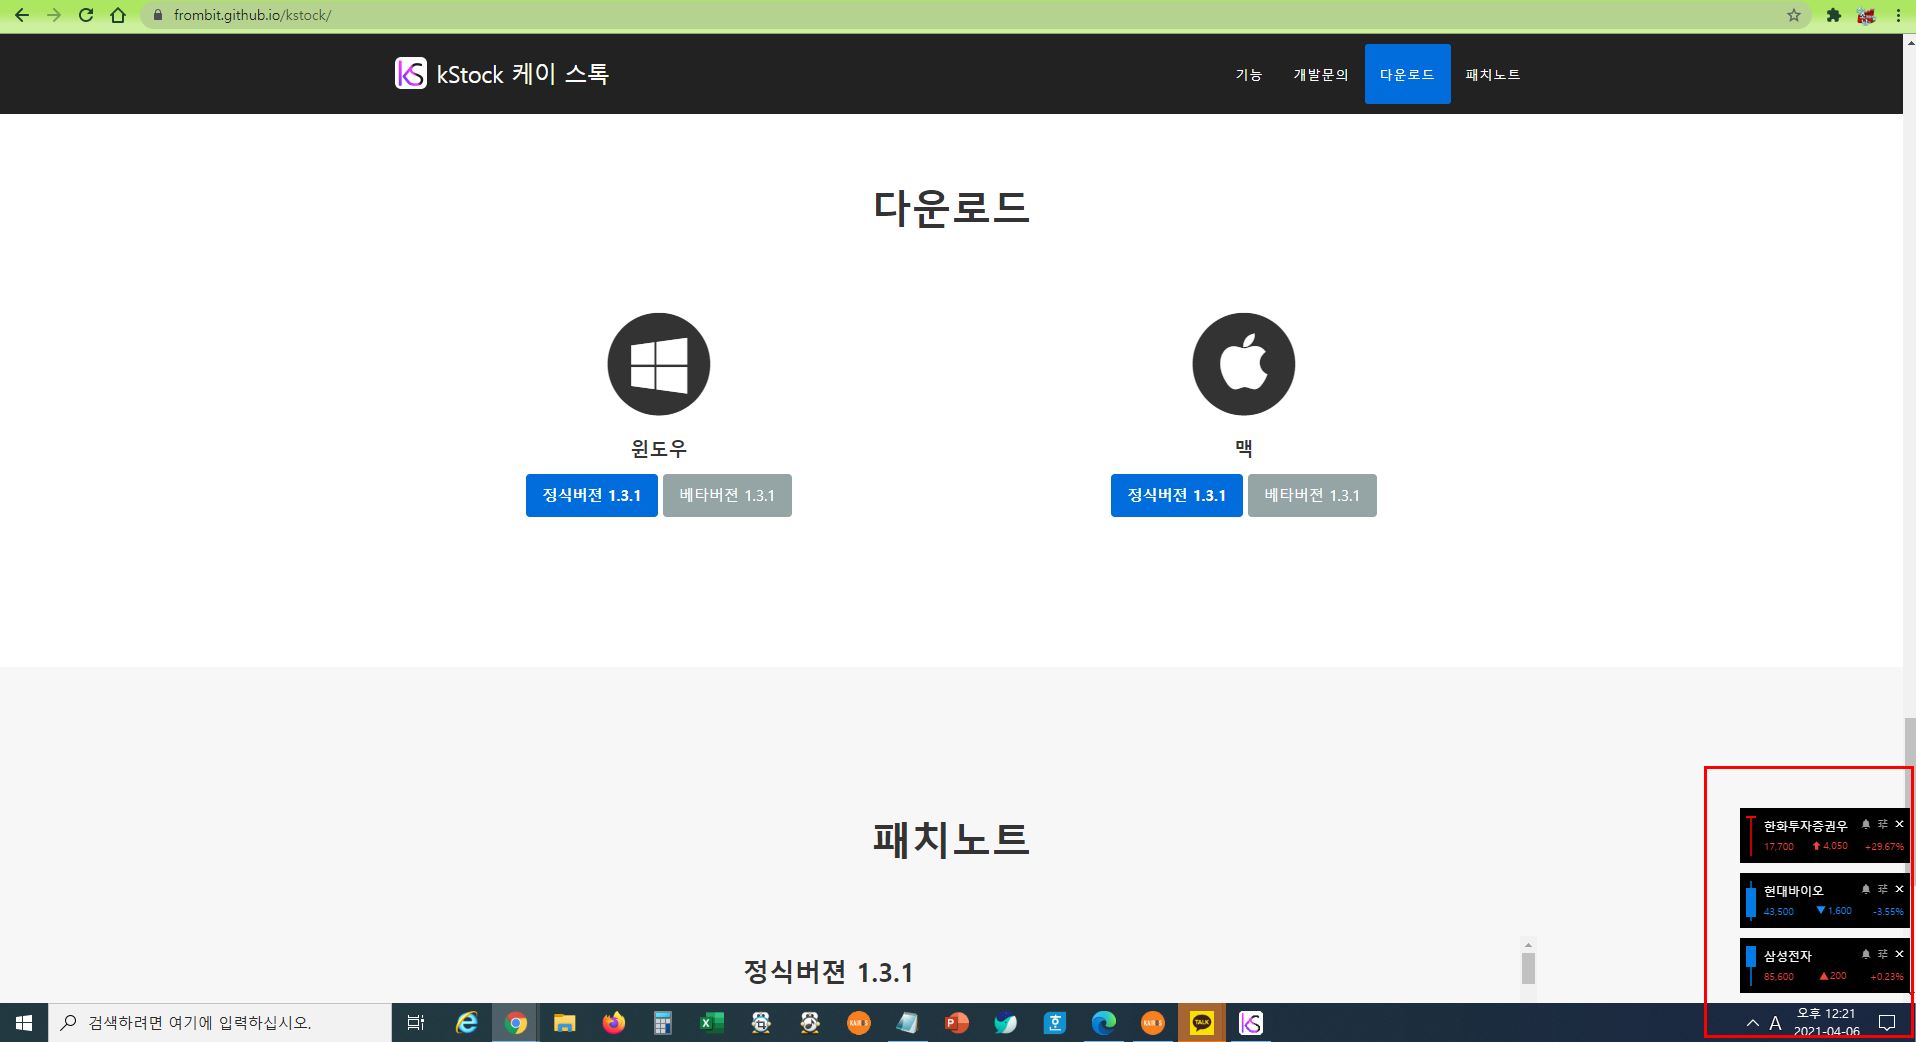Image resolution: width=1916 pixels, height=1042 pixels.
Task: Open Calculator from the taskbar
Action: (662, 1023)
